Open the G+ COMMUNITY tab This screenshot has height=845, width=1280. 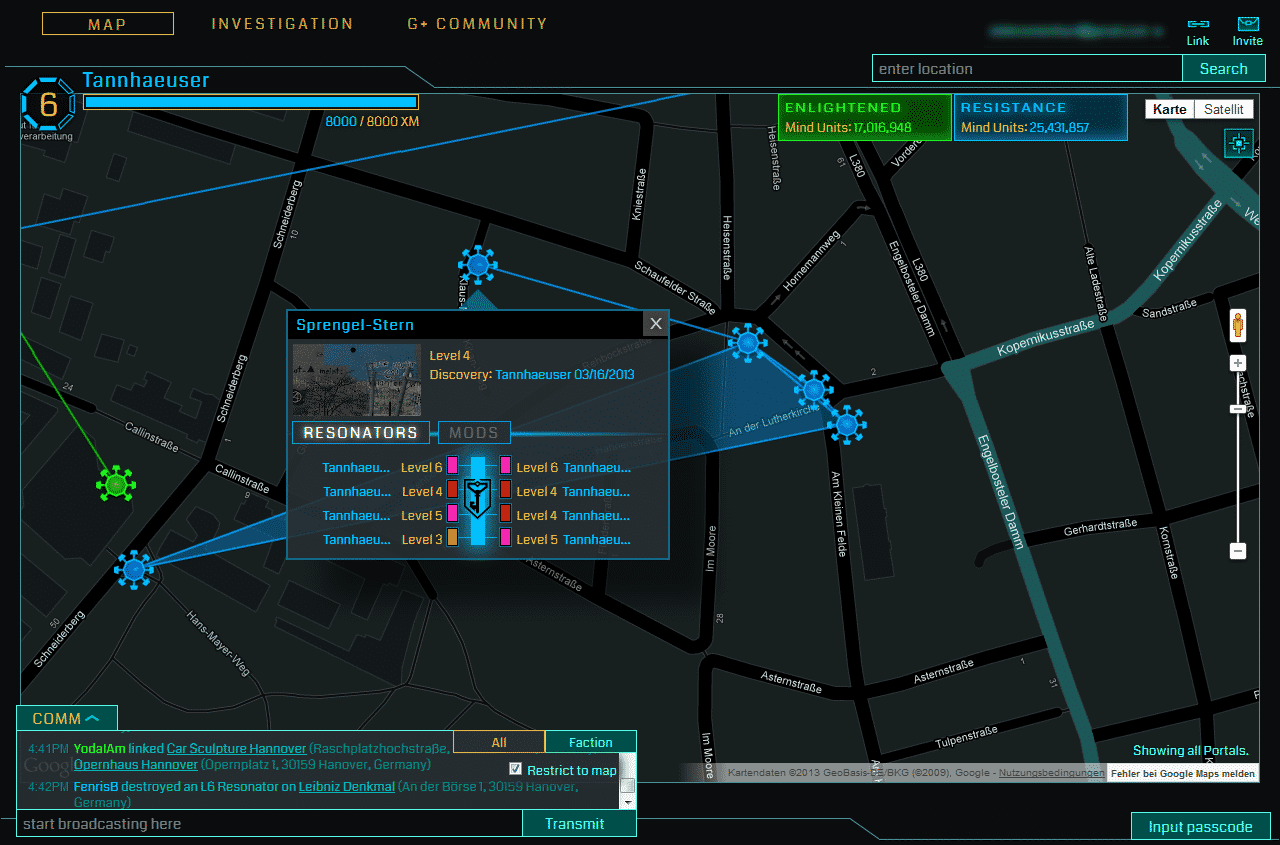pos(477,24)
